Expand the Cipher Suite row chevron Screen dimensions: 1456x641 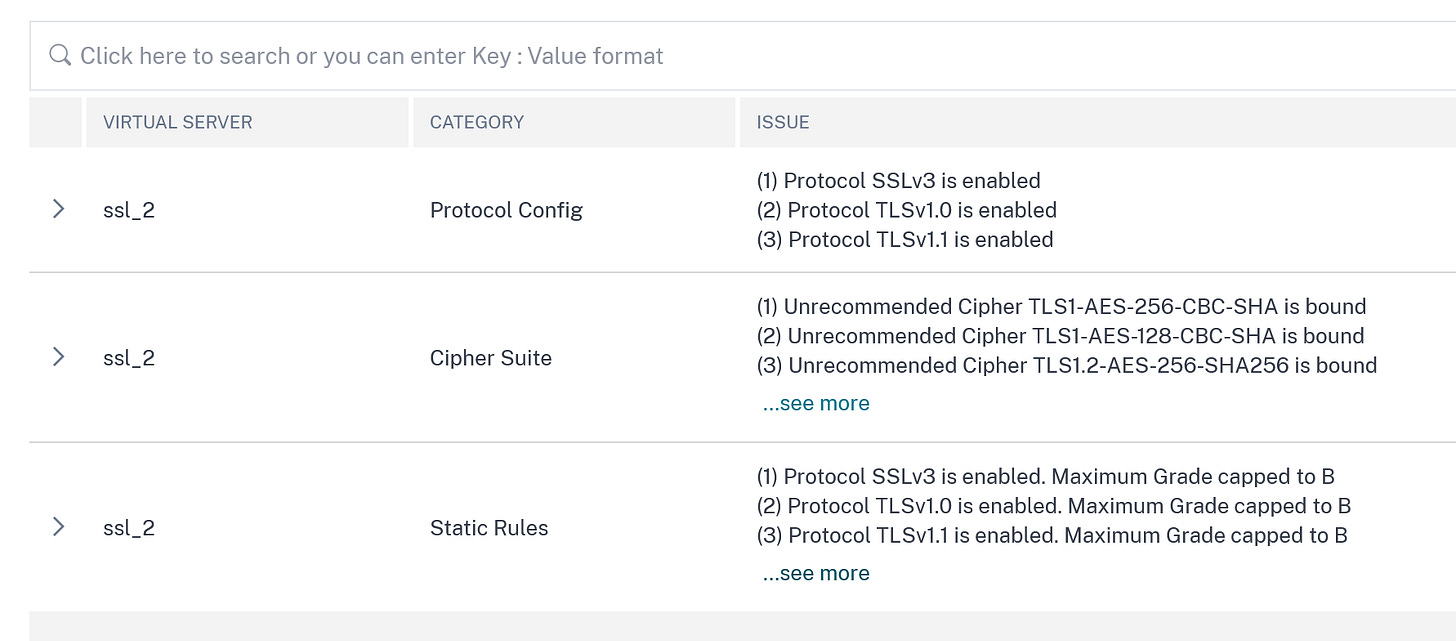(x=58, y=357)
